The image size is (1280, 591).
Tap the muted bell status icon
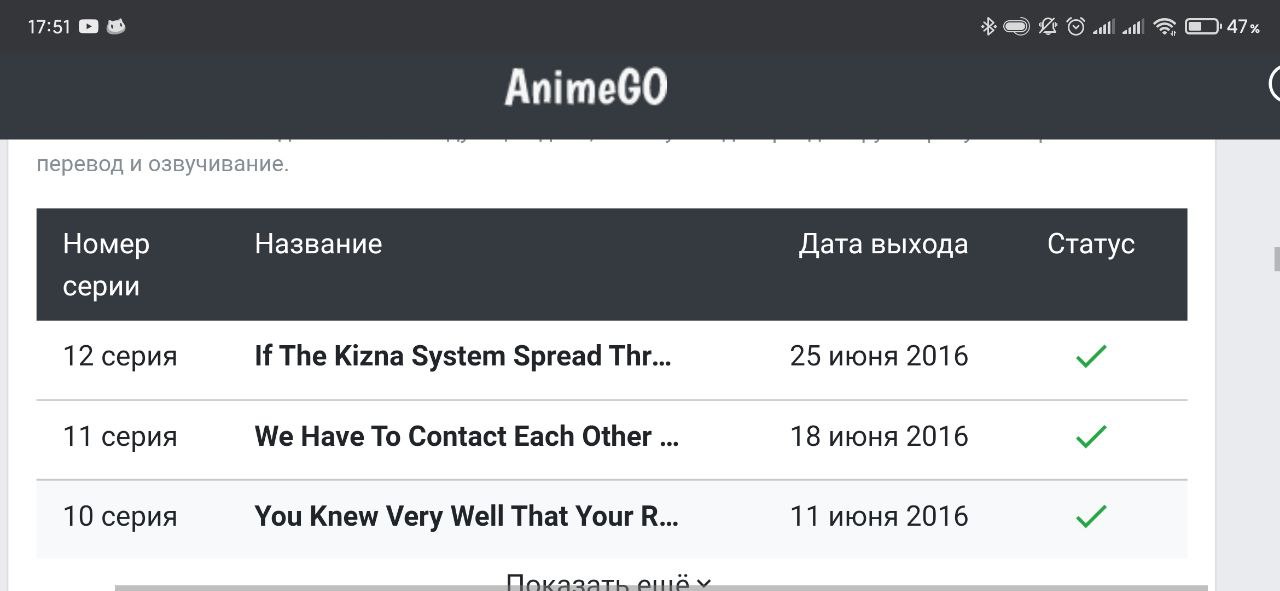(x=1047, y=27)
